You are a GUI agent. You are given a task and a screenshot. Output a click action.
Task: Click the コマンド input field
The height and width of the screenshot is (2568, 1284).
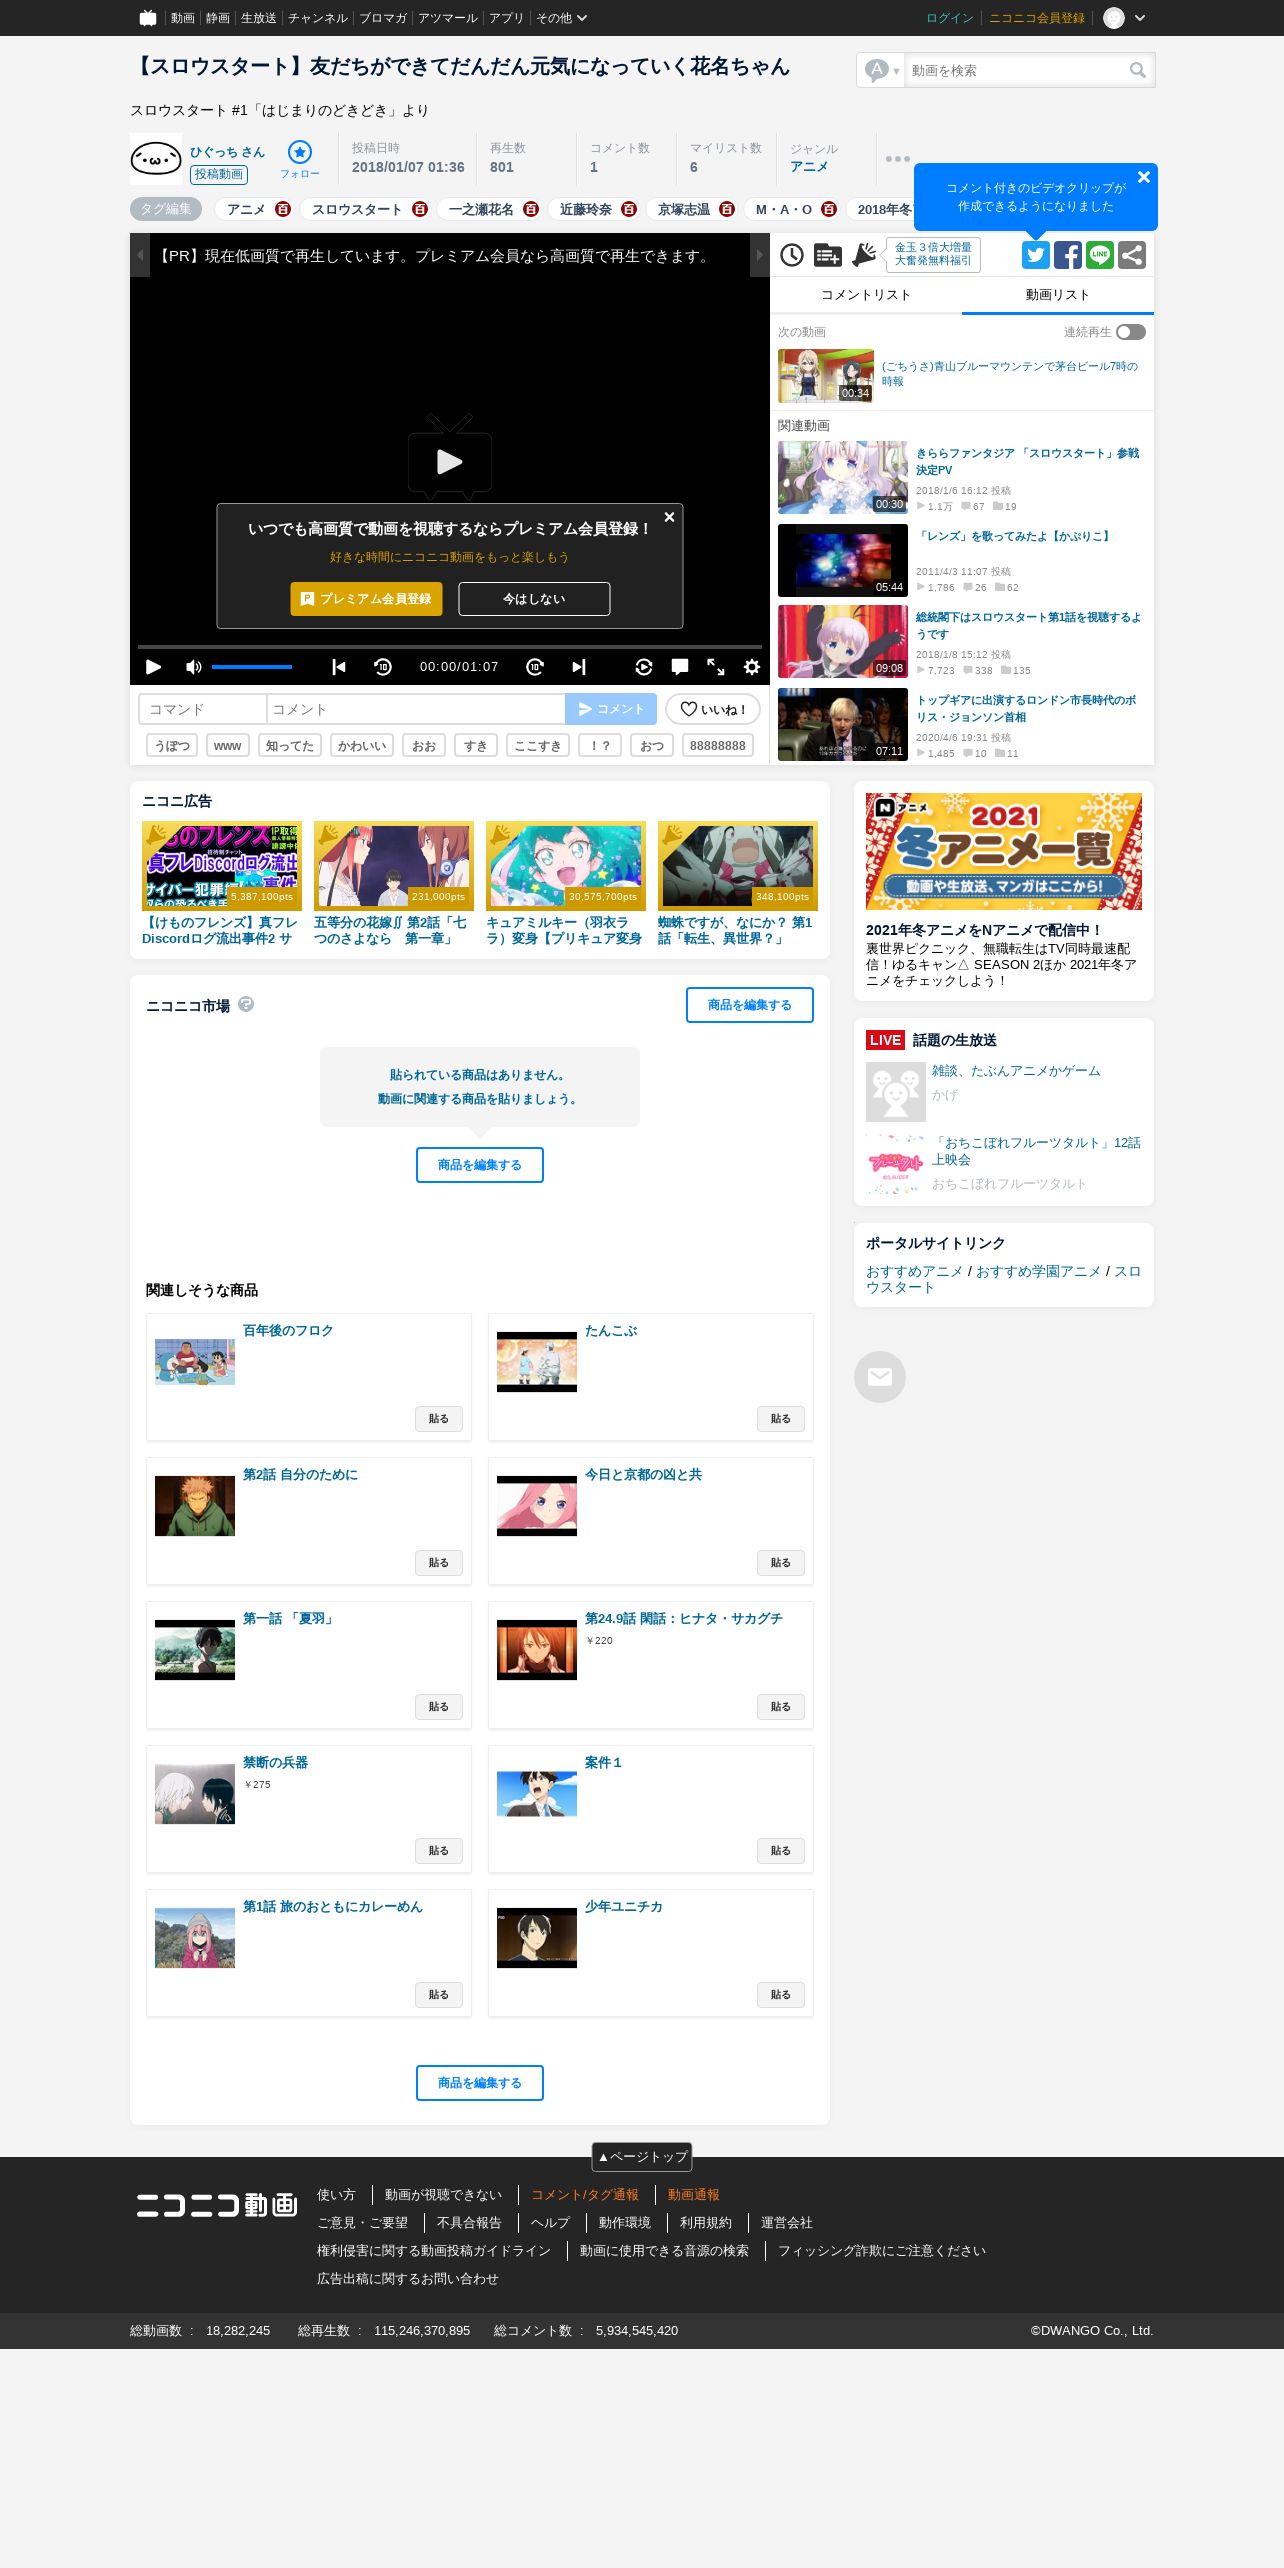(x=203, y=709)
